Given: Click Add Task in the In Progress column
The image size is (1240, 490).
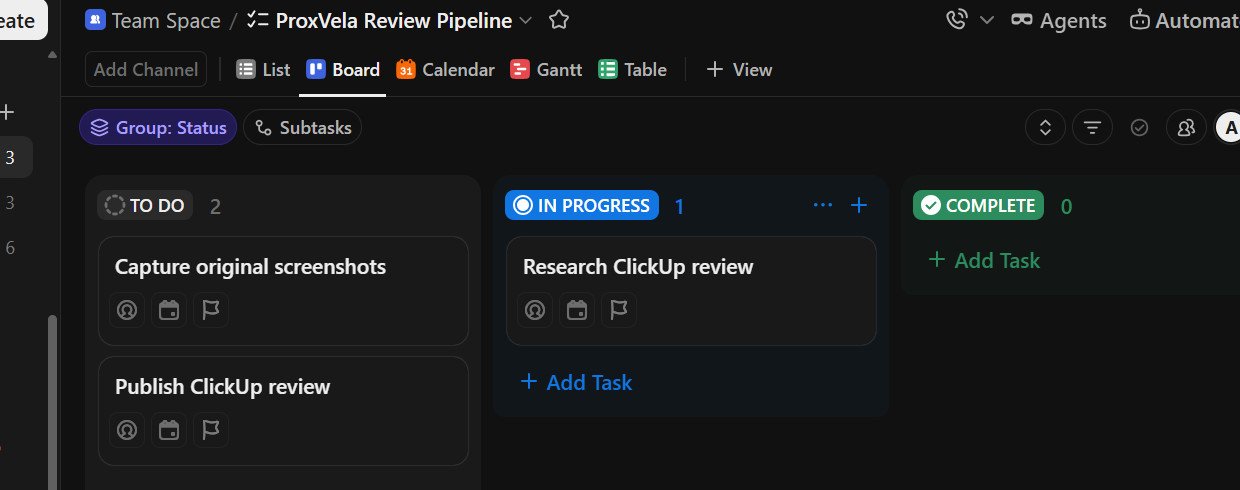Looking at the screenshot, I should coord(576,382).
